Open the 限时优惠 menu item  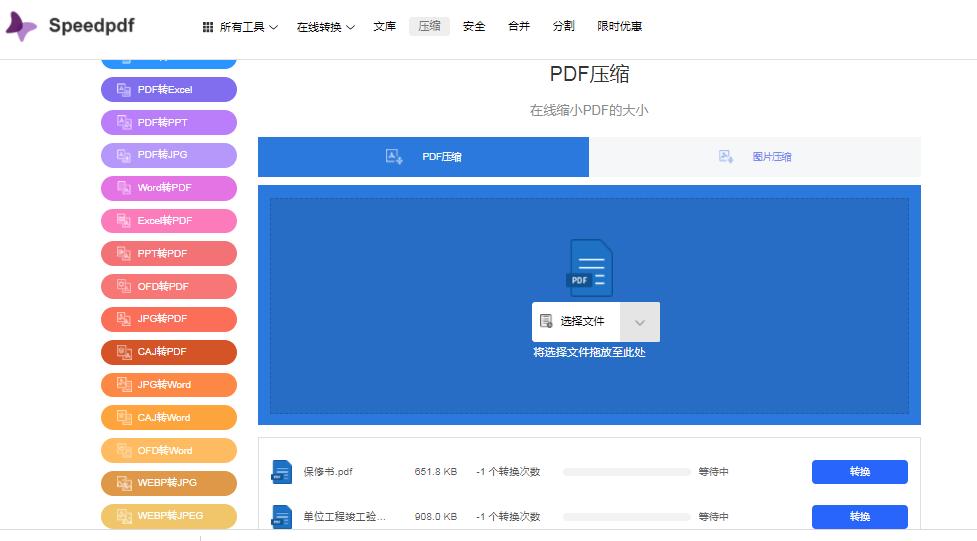[619, 26]
